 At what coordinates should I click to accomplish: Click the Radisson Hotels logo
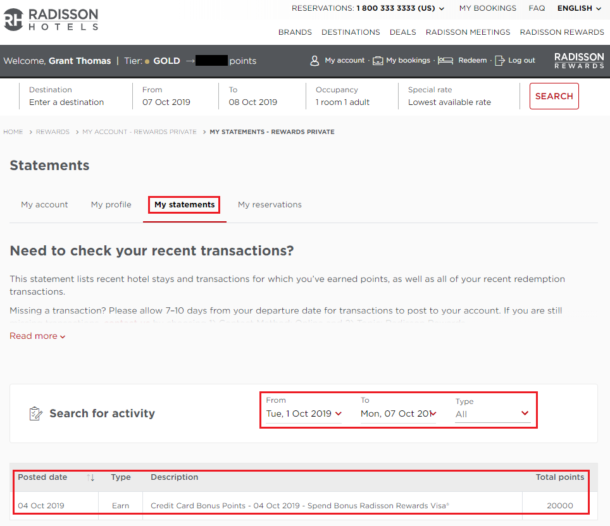51,19
